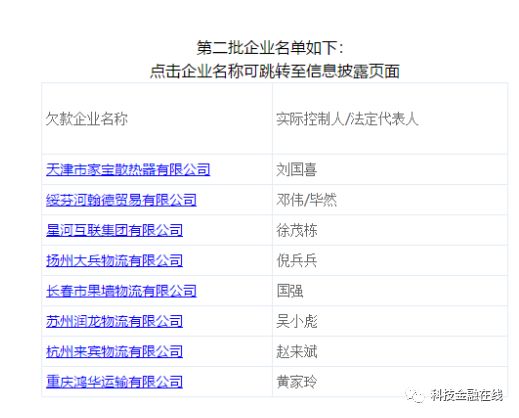Open 重庆鸿华运输有限公司 link
Viewport: 519px width, 418px height.
pos(114,381)
